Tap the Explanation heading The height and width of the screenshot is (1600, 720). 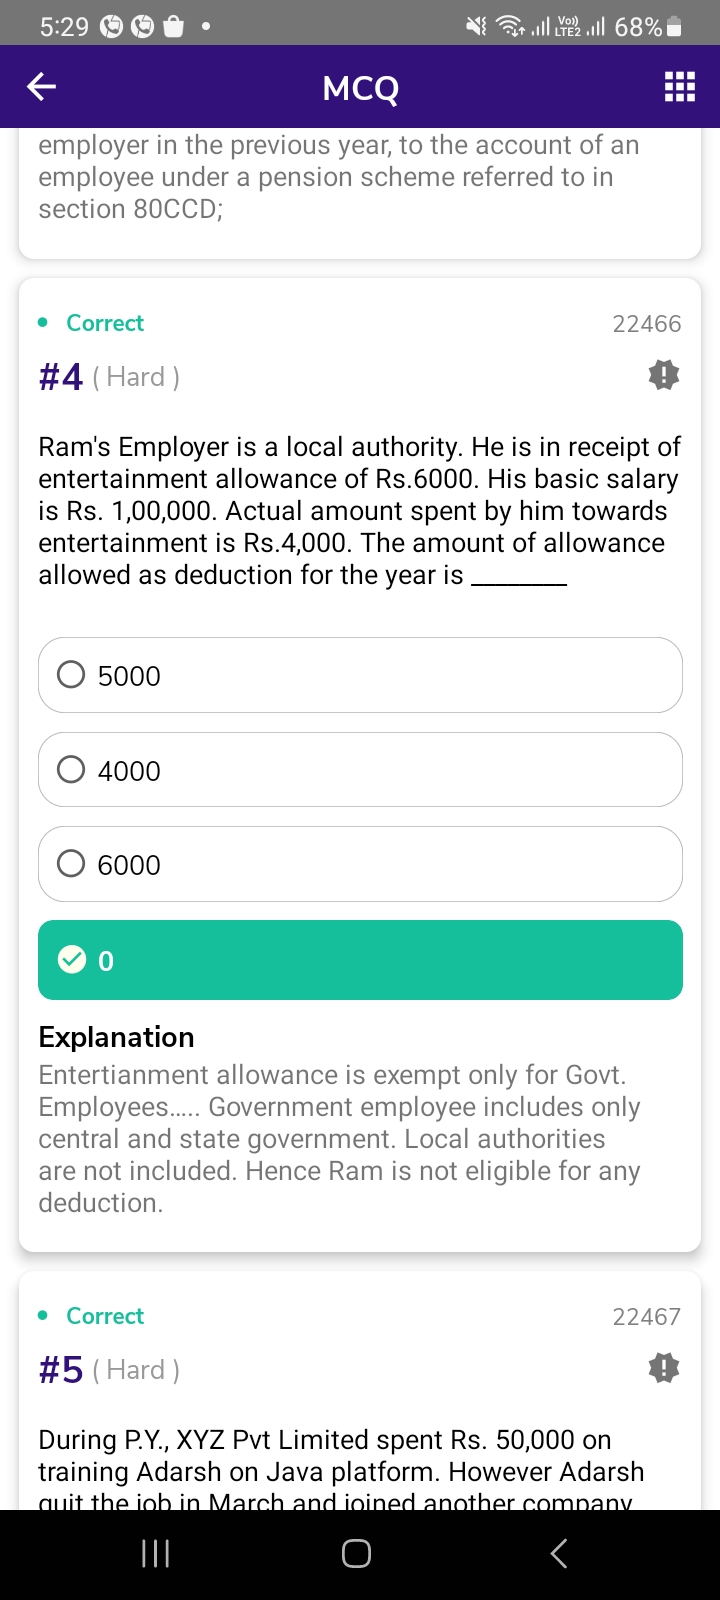tap(116, 1037)
